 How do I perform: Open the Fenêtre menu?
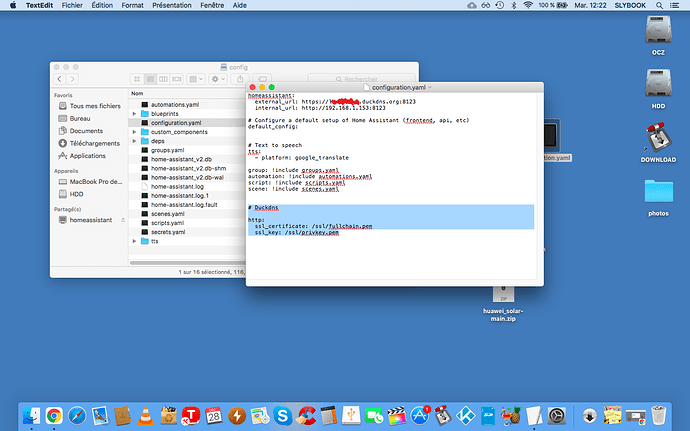pyautogui.click(x=212, y=5)
